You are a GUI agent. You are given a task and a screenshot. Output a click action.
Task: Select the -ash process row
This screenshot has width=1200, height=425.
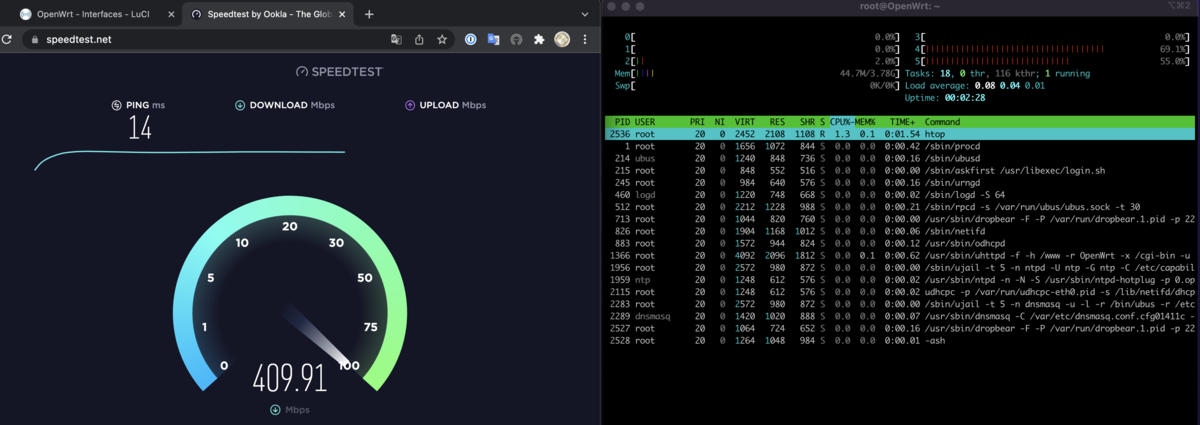(900, 341)
